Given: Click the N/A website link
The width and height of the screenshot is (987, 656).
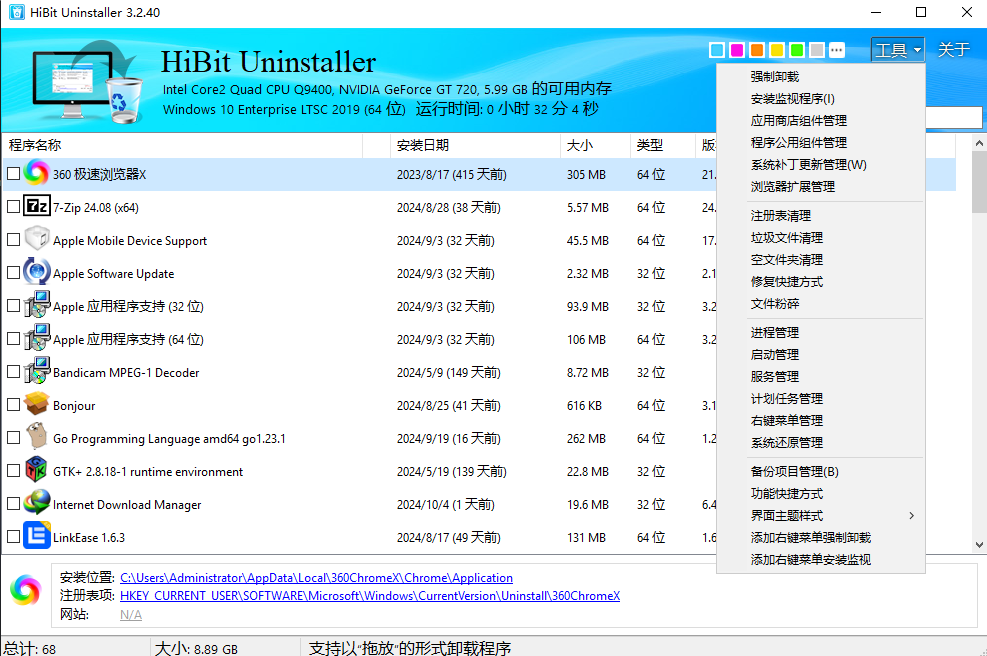Looking at the screenshot, I should 131,614.
